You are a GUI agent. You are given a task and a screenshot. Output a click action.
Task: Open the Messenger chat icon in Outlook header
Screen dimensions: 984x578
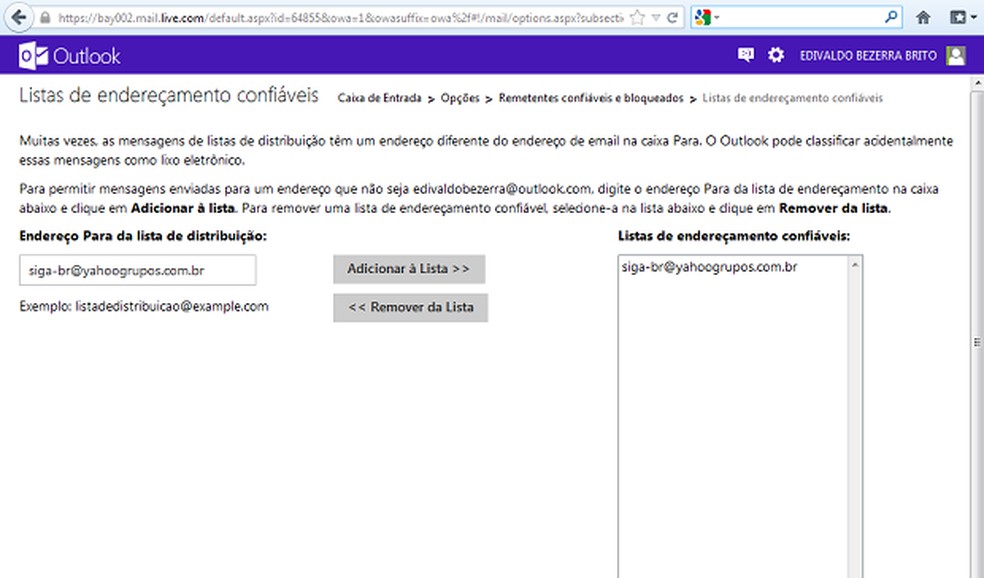(744, 56)
